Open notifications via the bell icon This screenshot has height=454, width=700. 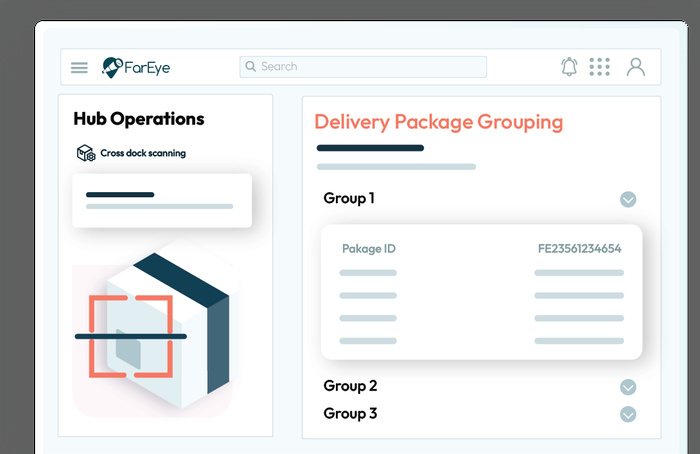click(569, 67)
